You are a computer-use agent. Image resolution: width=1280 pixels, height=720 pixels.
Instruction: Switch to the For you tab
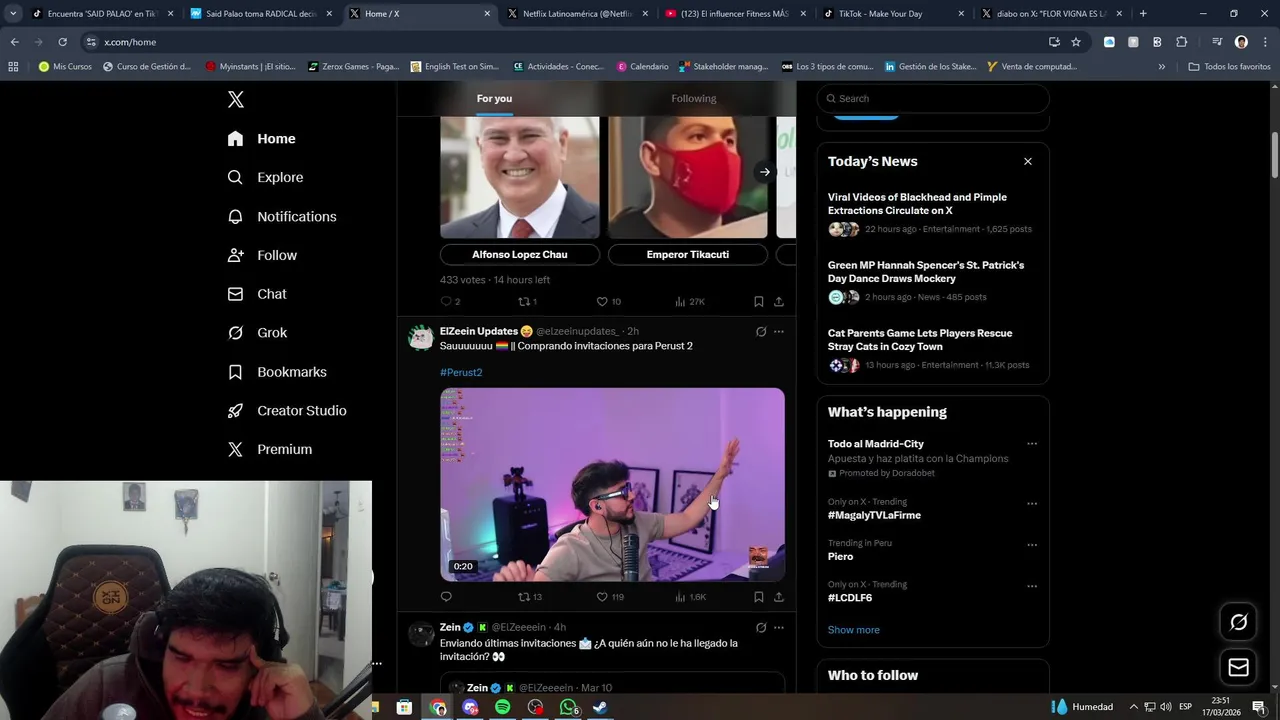494,98
